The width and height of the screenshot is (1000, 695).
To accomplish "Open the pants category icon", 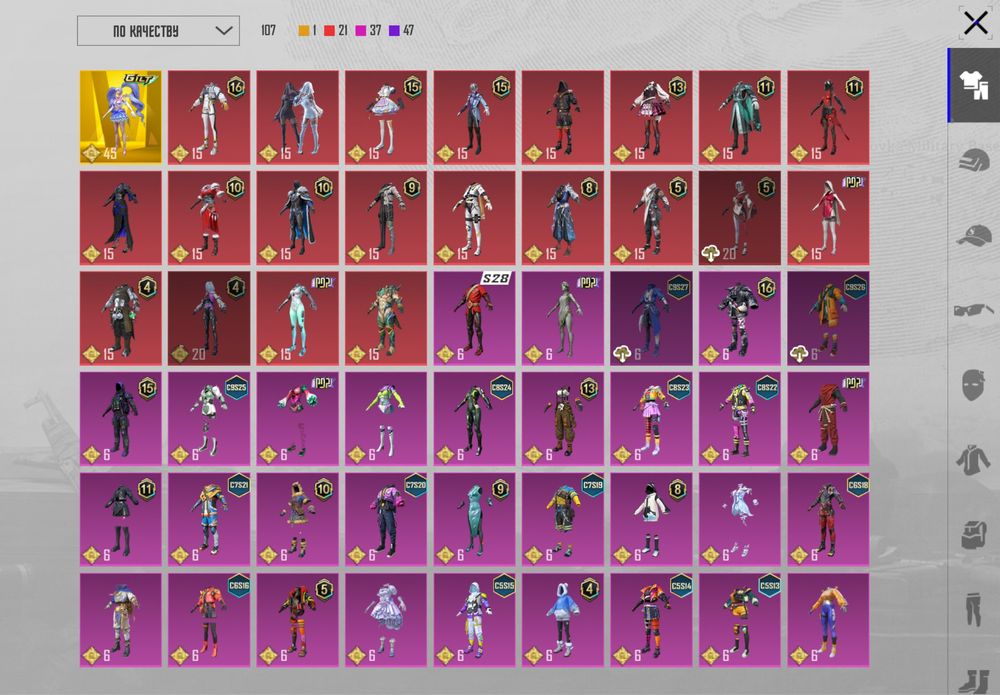I will (973, 609).
